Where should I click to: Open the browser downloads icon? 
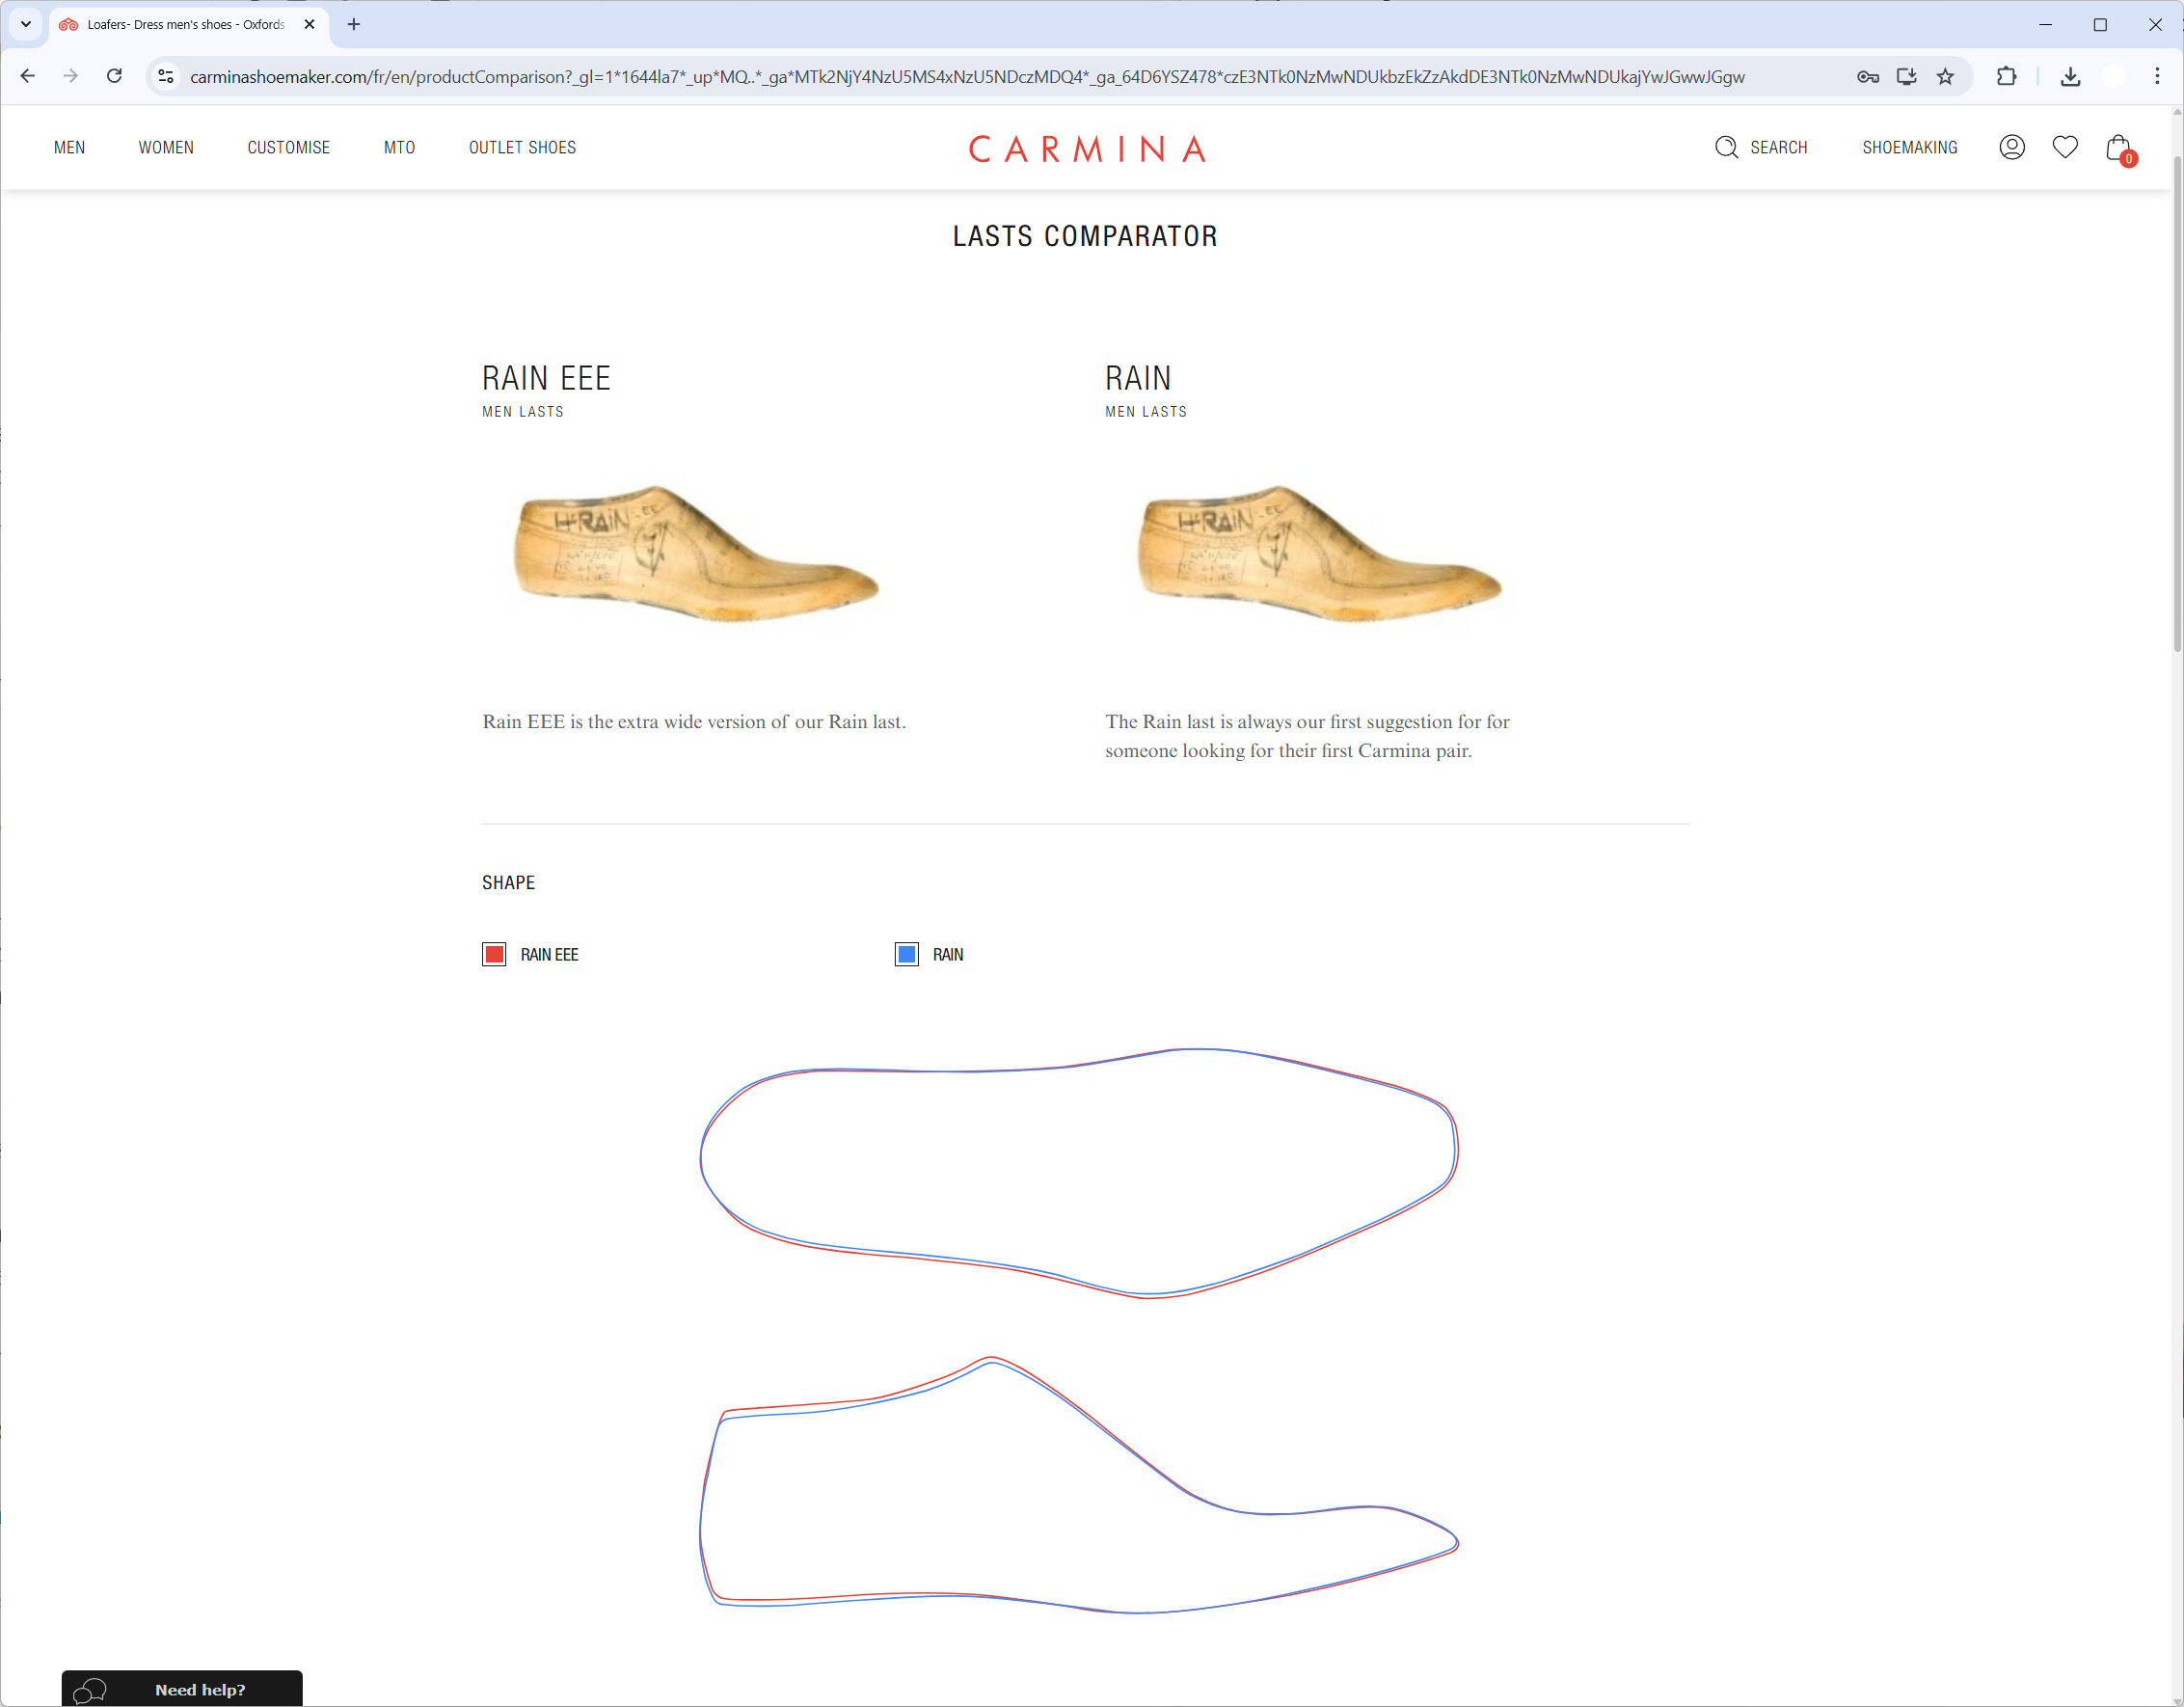[2070, 77]
